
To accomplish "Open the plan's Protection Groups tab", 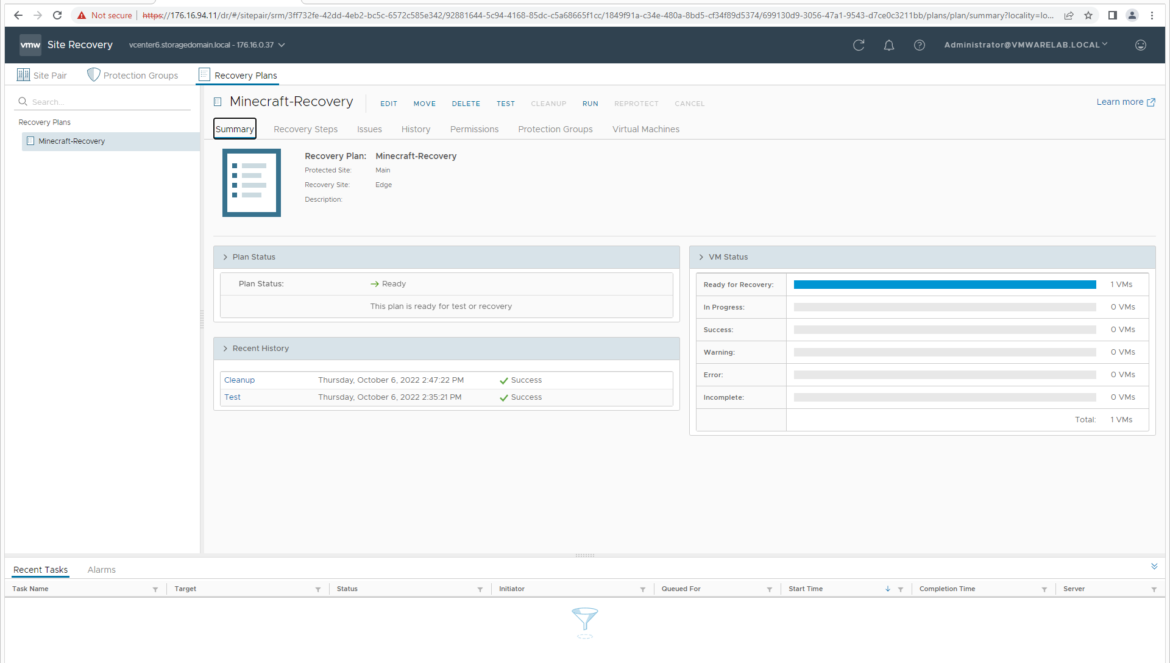I will click(555, 129).
